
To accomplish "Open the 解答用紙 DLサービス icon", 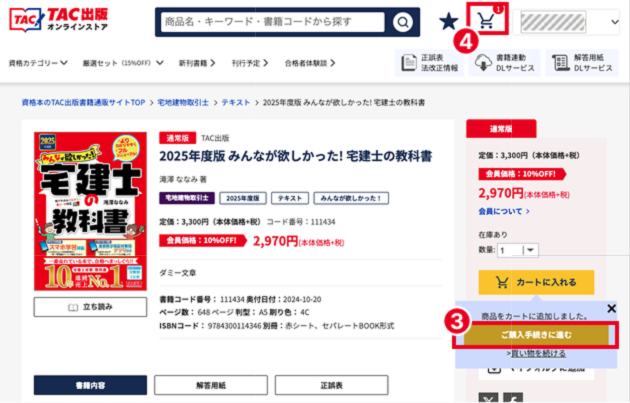I will 582,63.
